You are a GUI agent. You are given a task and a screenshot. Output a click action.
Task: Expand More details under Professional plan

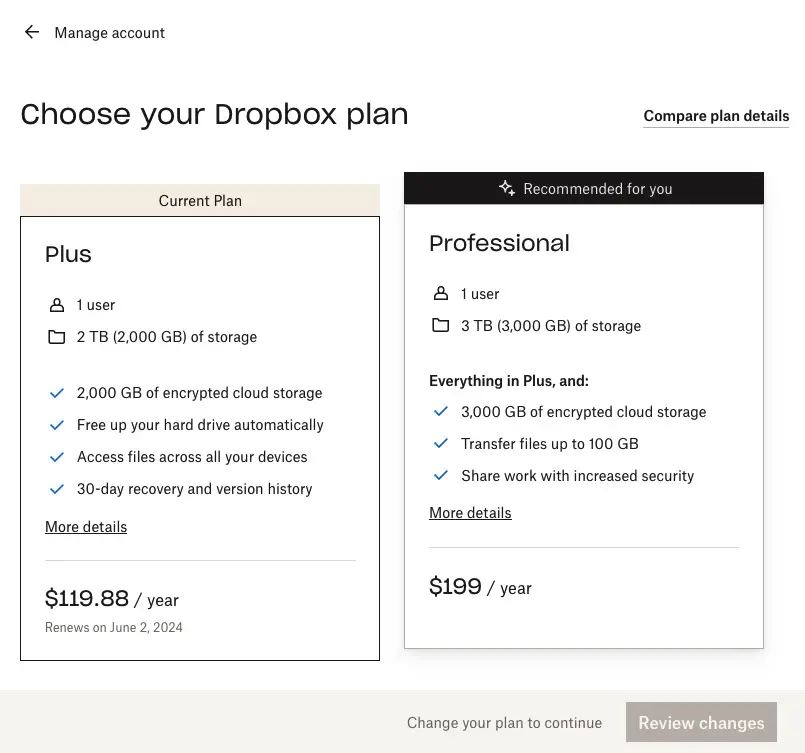coord(470,513)
